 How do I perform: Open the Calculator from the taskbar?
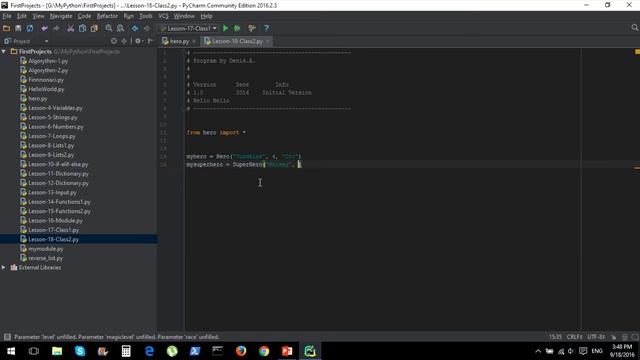click(x=126, y=351)
